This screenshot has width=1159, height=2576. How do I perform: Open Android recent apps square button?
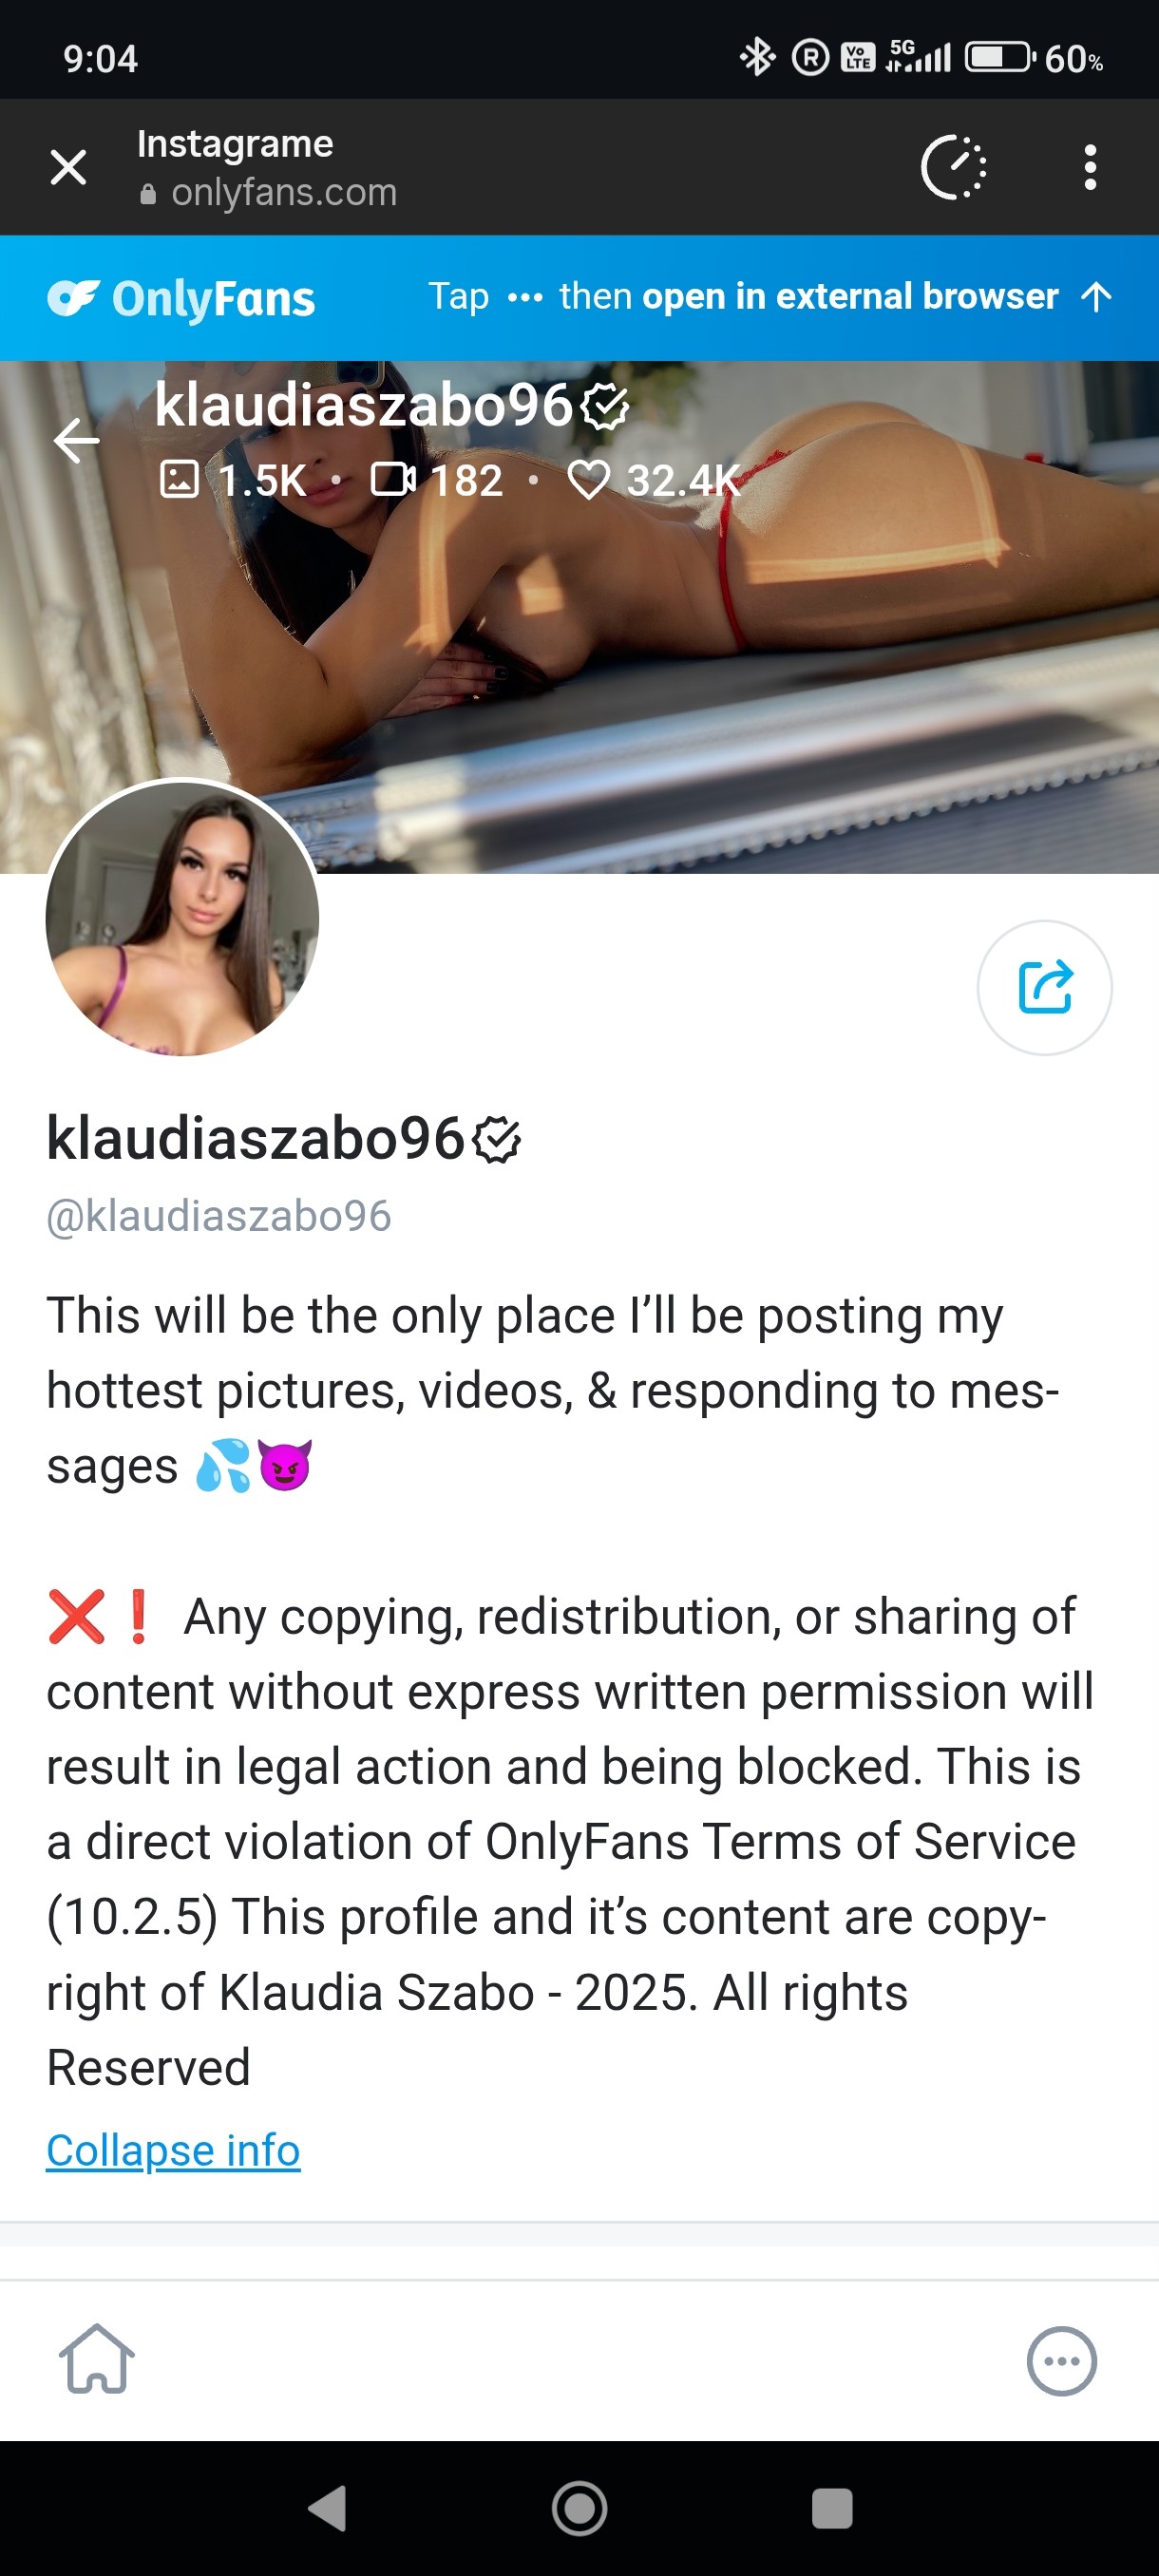tap(832, 2508)
